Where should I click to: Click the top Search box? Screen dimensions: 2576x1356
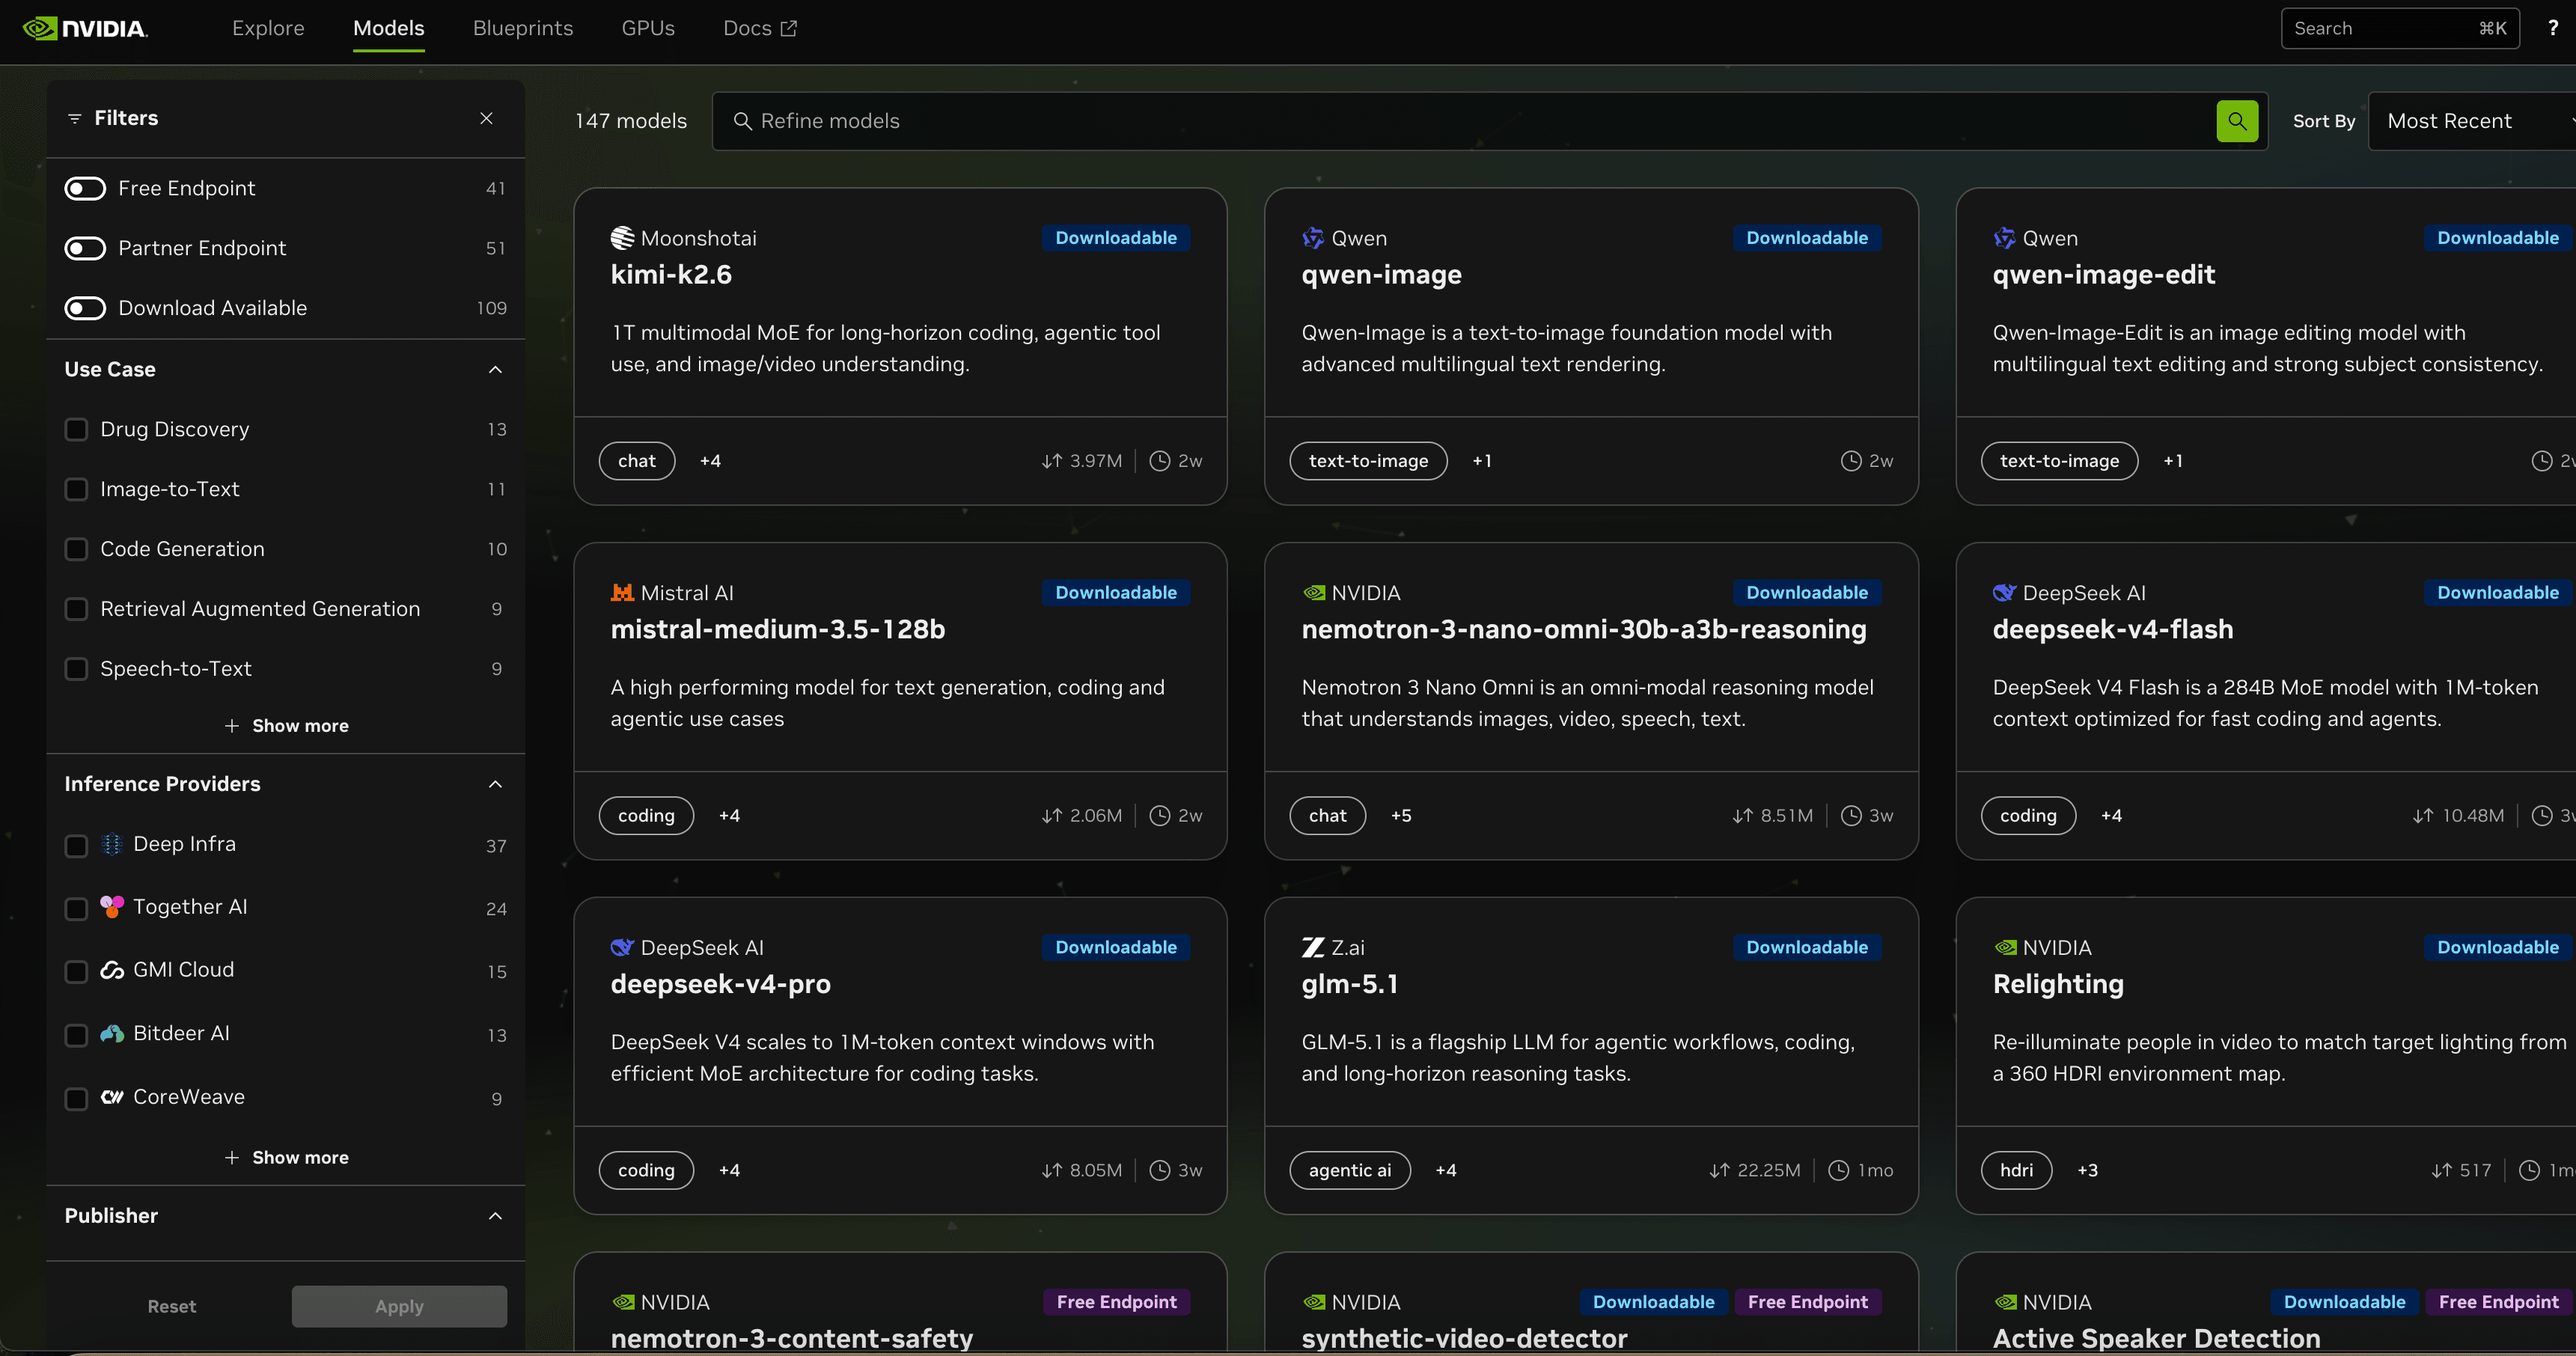[2400, 28]
